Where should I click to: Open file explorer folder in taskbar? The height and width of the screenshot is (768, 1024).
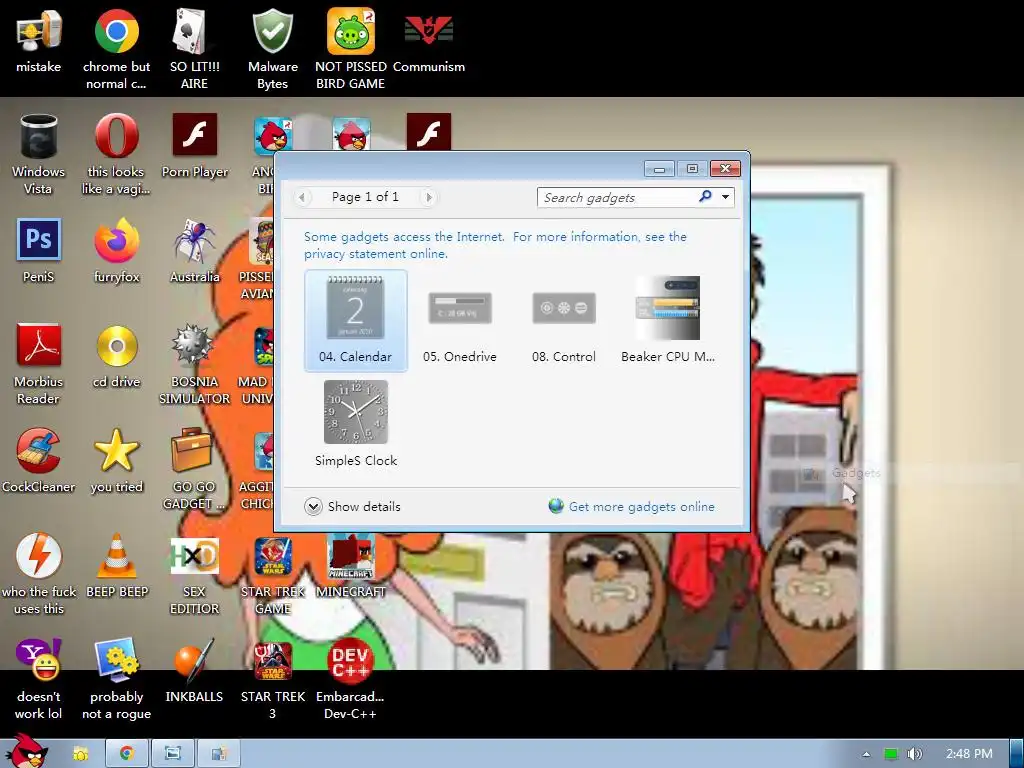coord(80,754)
